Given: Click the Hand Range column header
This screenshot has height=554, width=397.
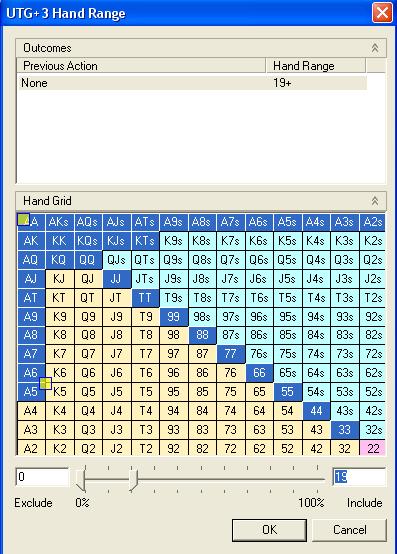Looking at the screenshot, I should (x=316, y=66).
